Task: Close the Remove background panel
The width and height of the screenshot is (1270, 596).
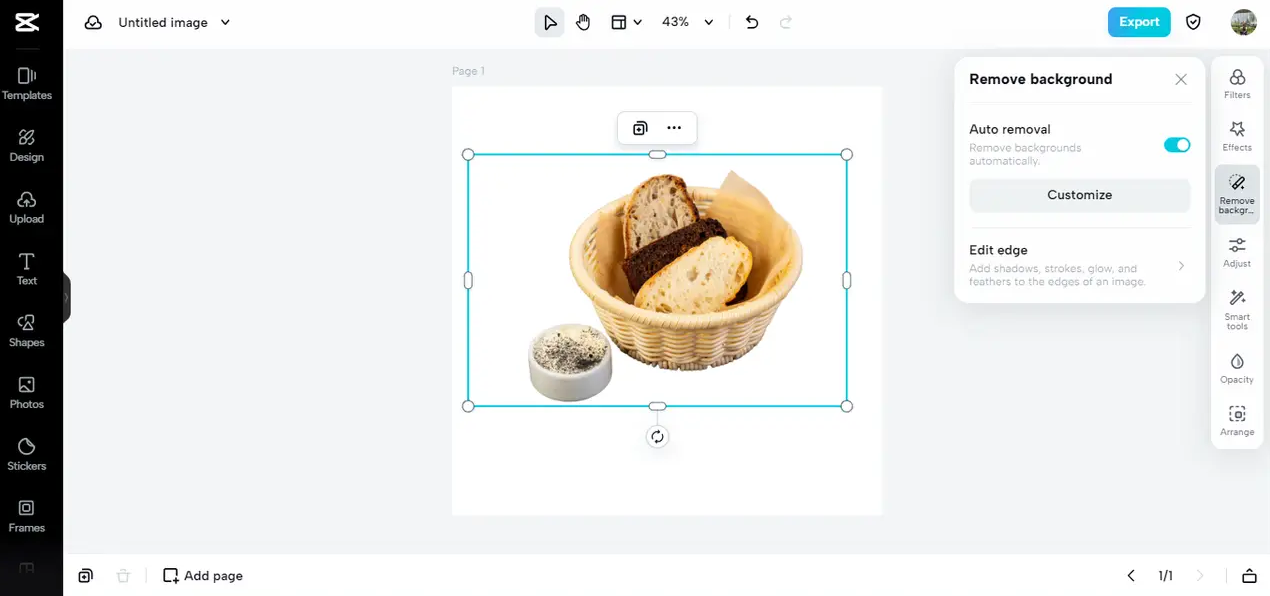Action: [1181, 79]
